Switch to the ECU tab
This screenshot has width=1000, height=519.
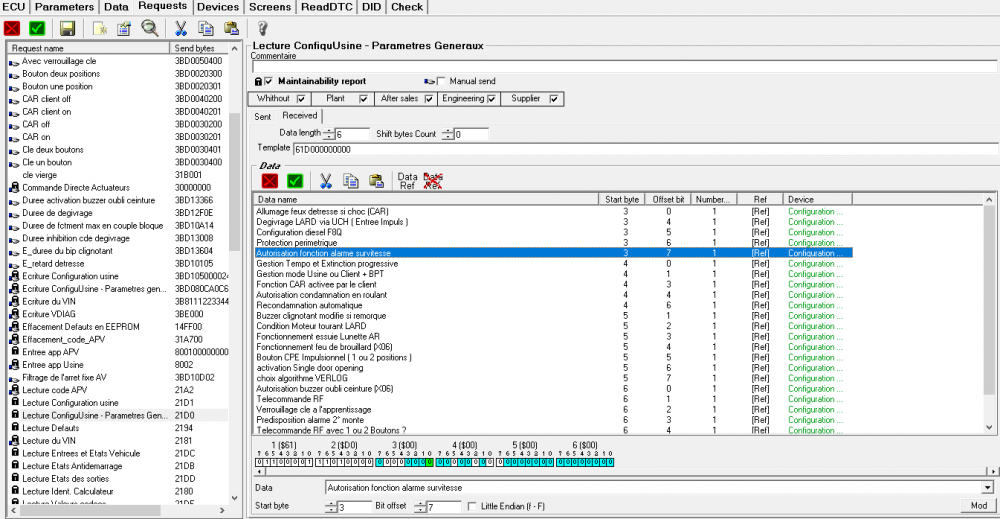[x=13, y=7]
